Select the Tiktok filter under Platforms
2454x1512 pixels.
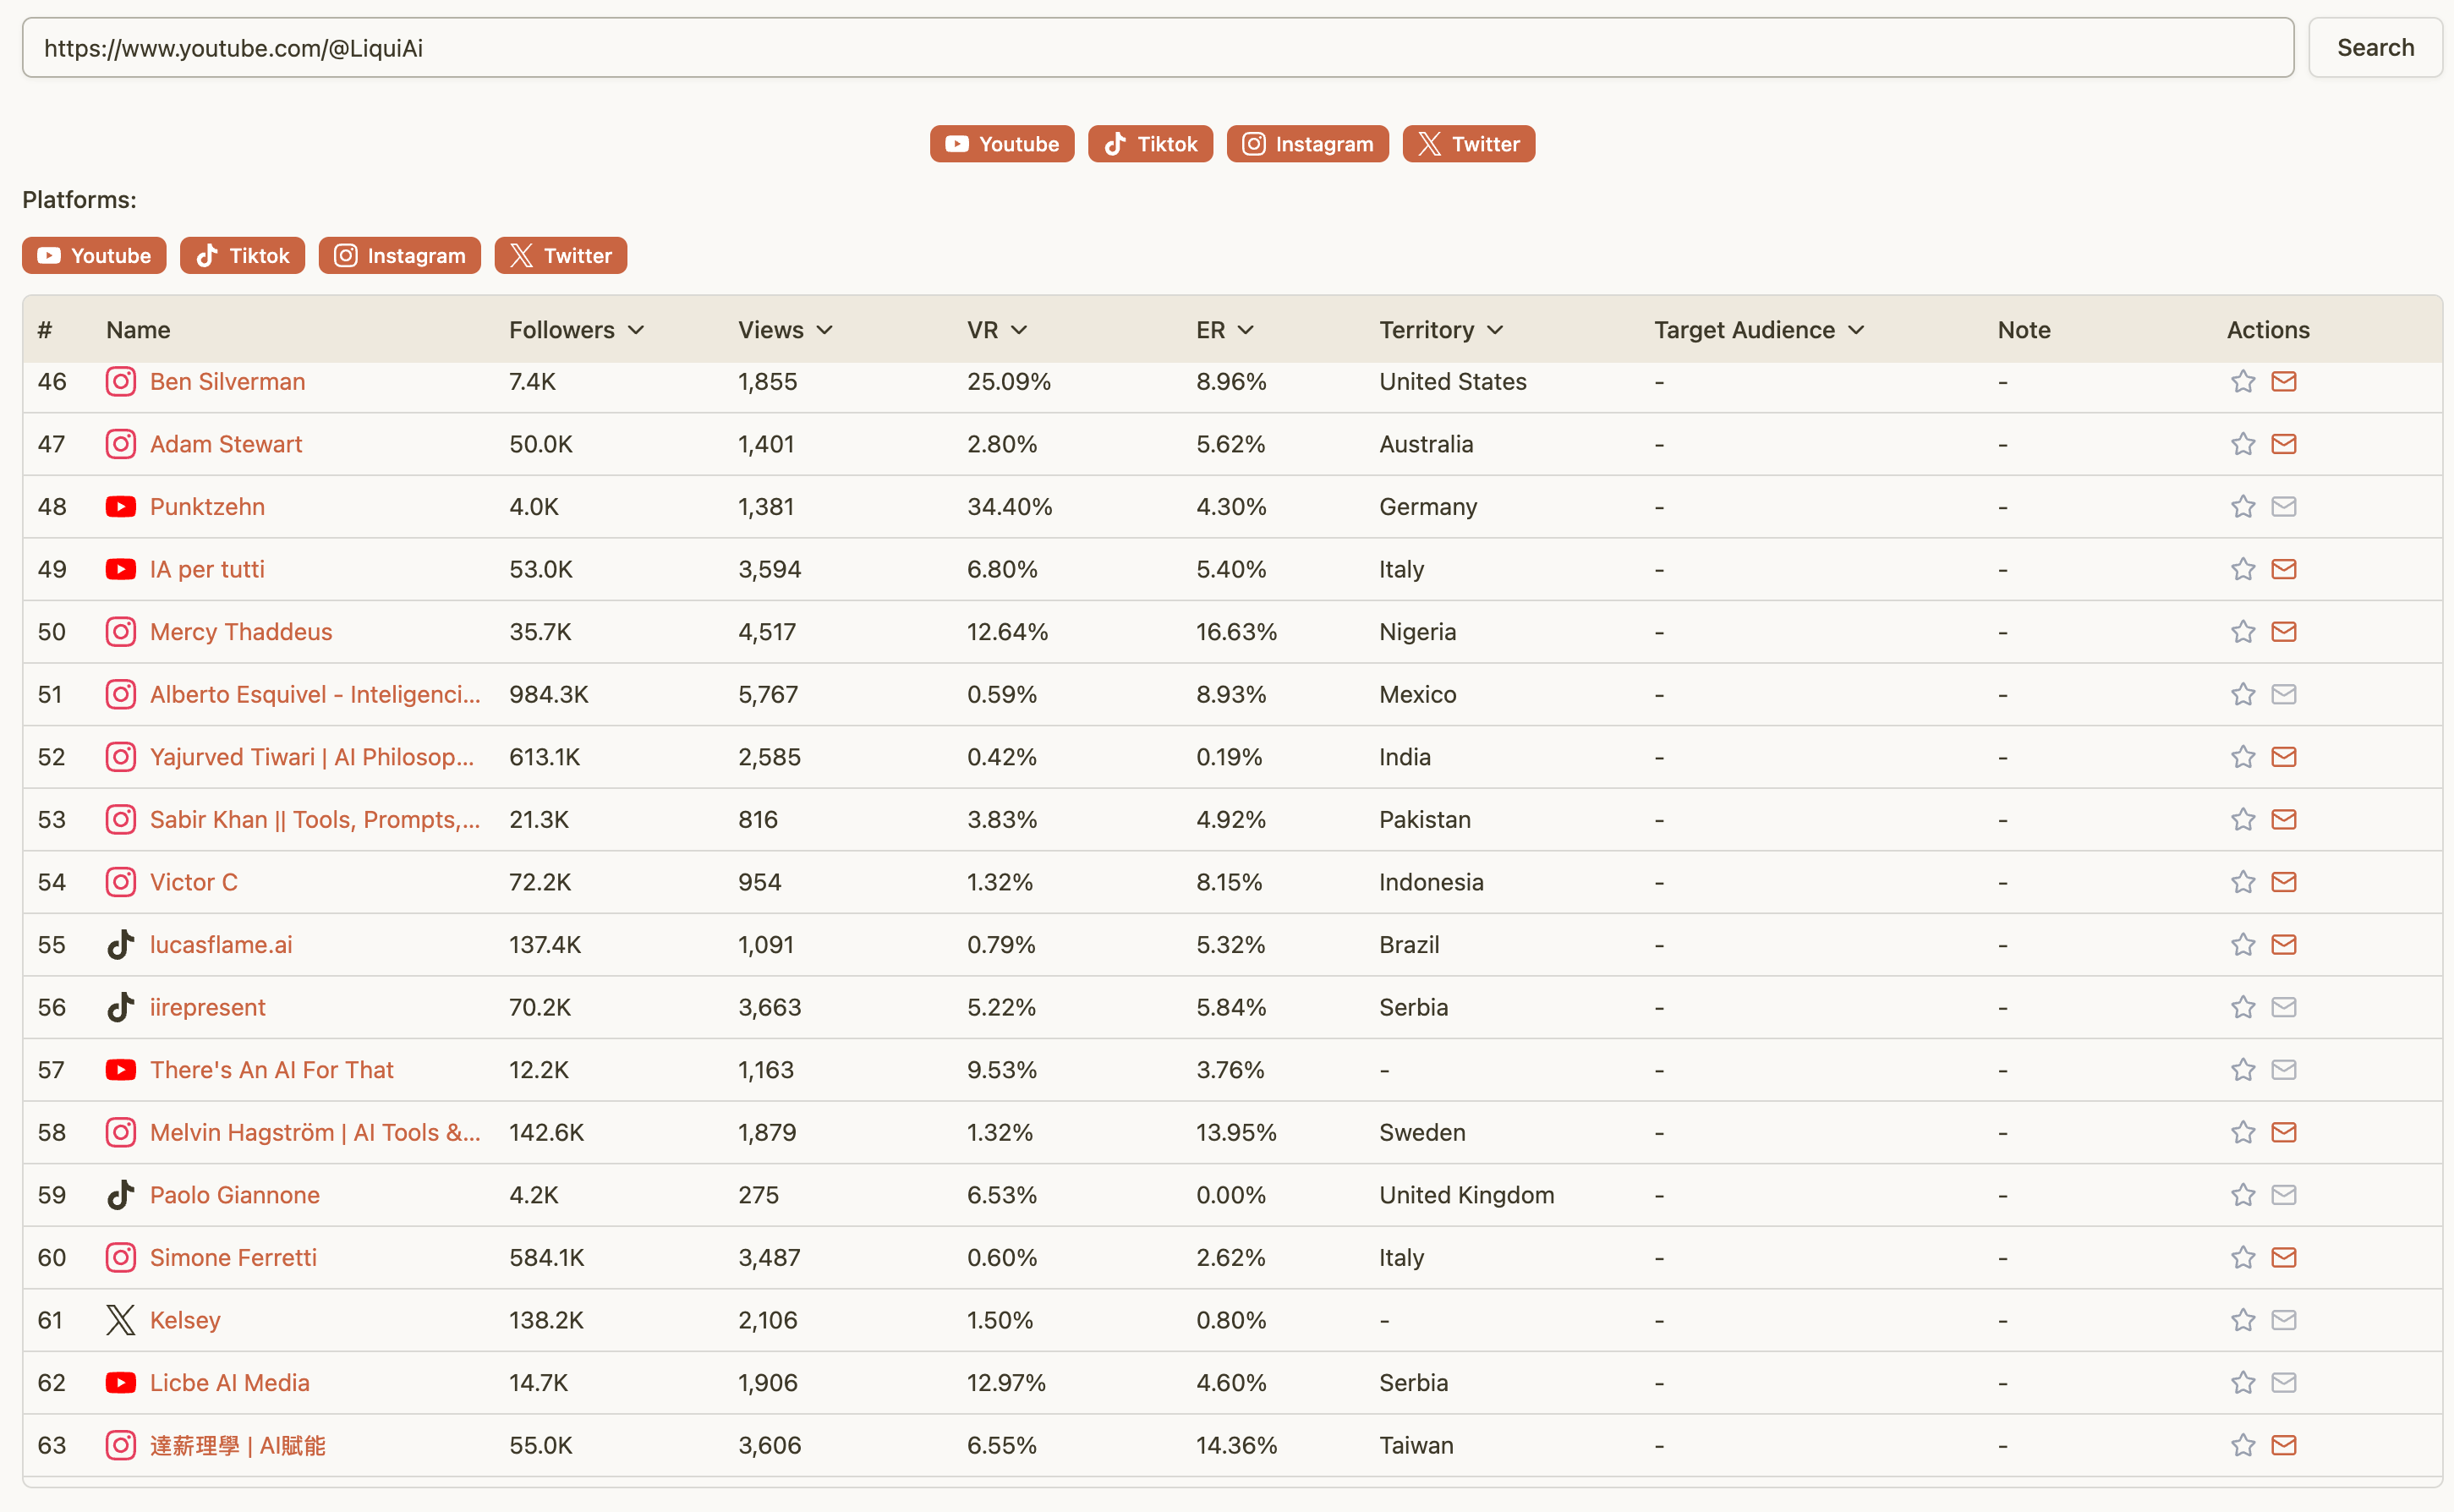[x=242, y=256]
